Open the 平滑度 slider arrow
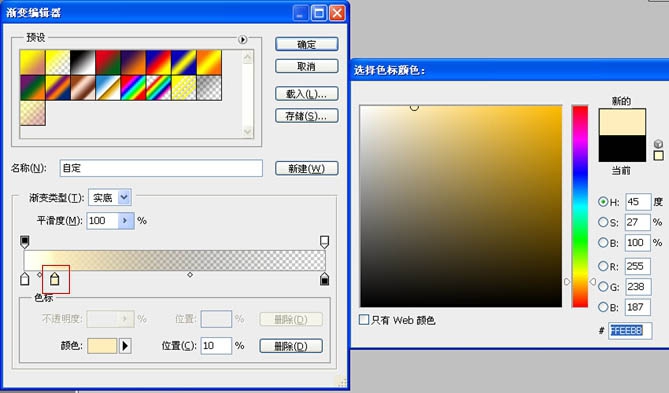This screenshot has height=393, width=669. [x=125, y=221]
